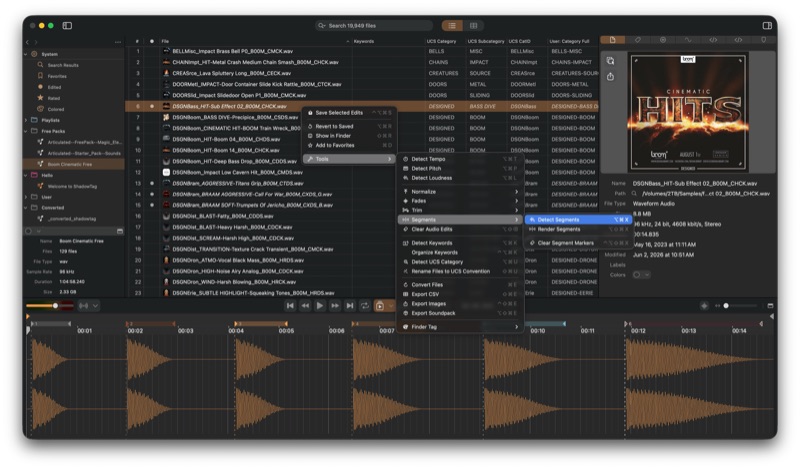
Task: Switch to list view mode
Action: pos(452,26)
